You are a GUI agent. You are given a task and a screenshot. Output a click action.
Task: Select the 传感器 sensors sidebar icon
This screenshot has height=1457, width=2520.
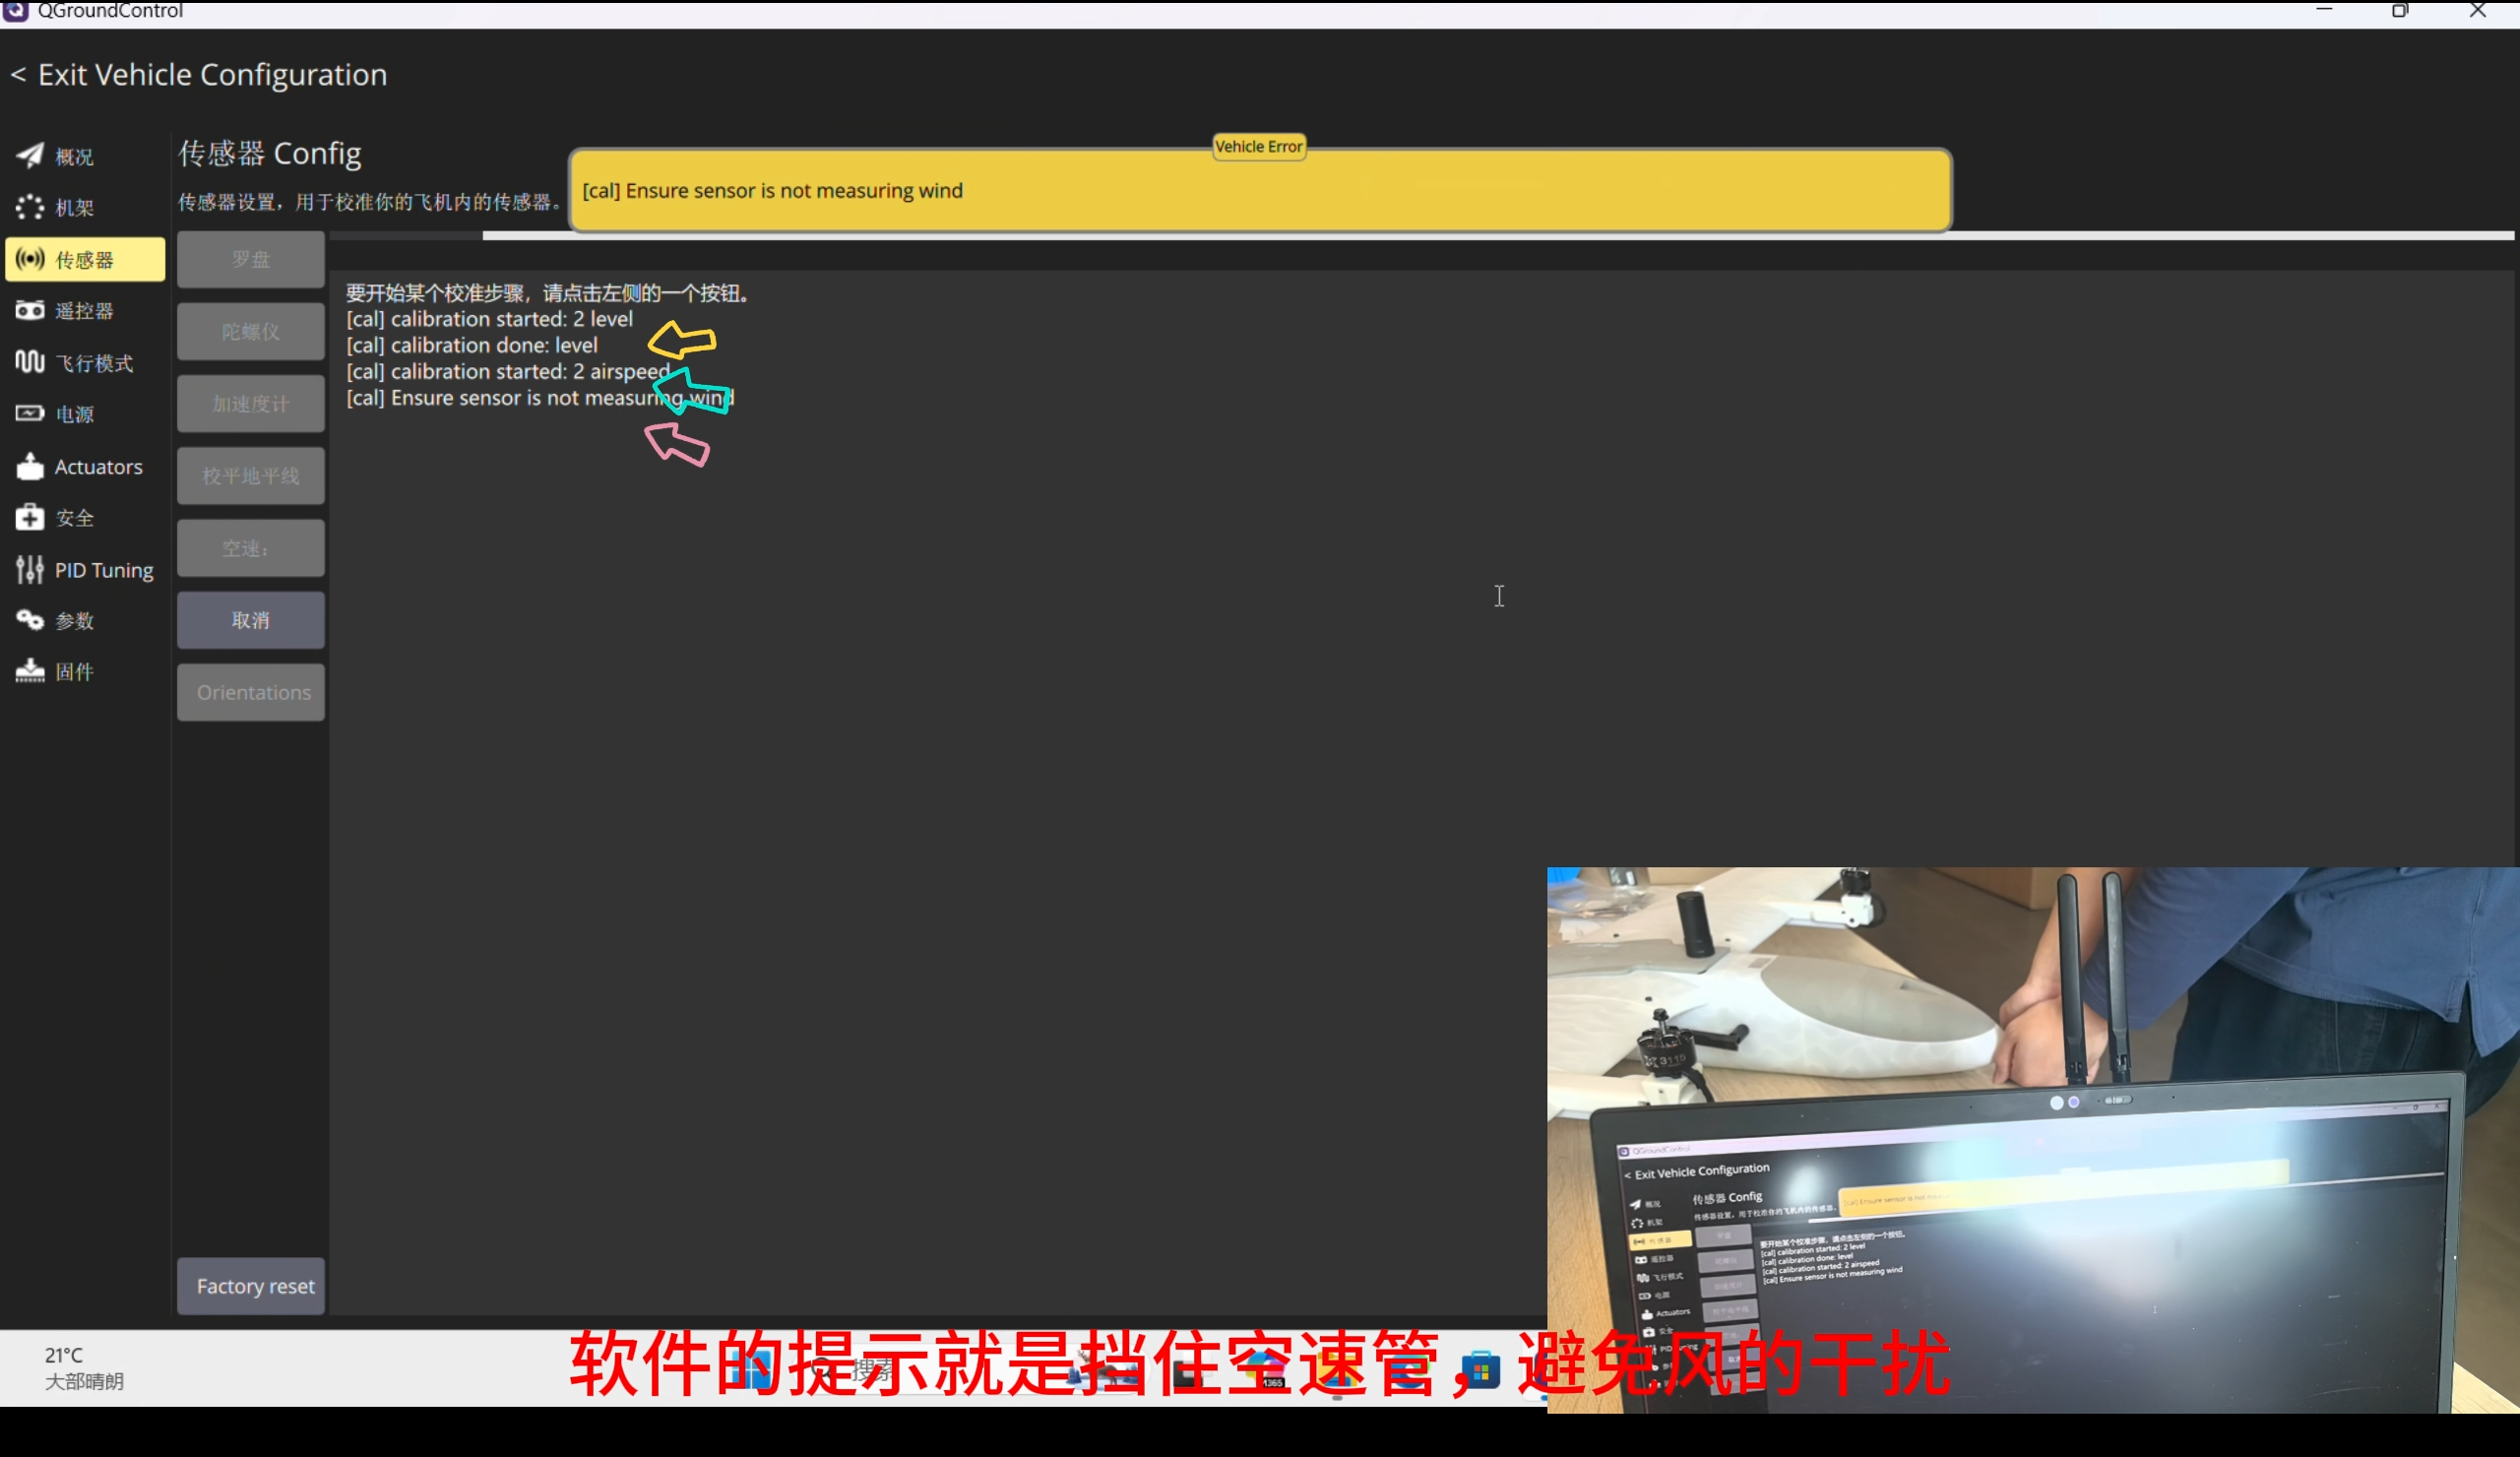click(30, 259)
